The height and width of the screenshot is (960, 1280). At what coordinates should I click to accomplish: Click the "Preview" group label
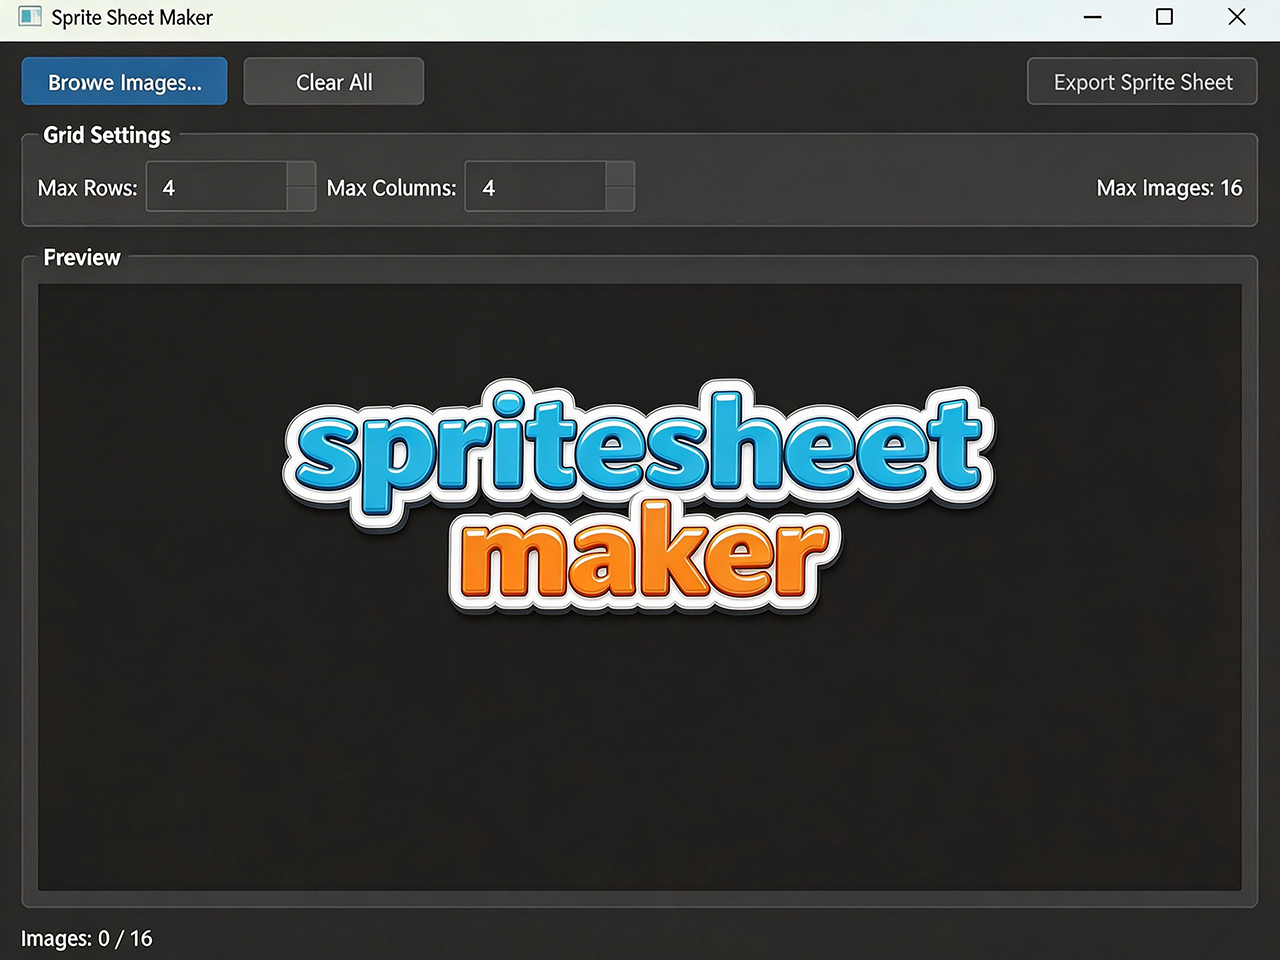(82, 257)
